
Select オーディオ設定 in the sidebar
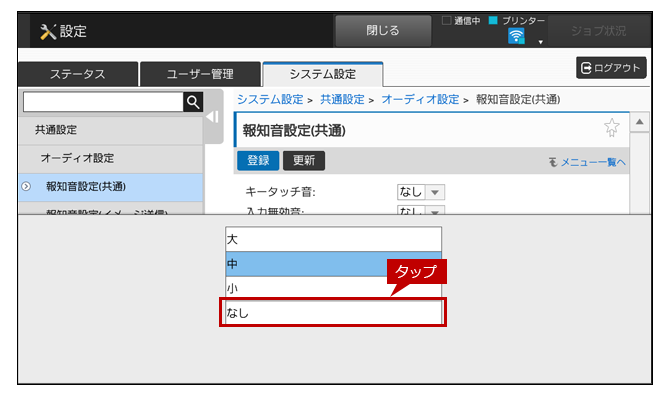pos(111,158)
